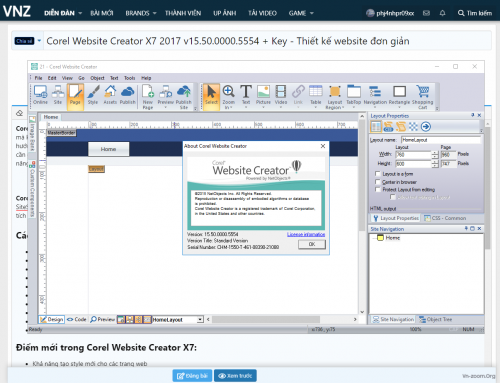Switch to Site view icon
The width and height of the screenshot is (500, 383).
tap(58, 95)
